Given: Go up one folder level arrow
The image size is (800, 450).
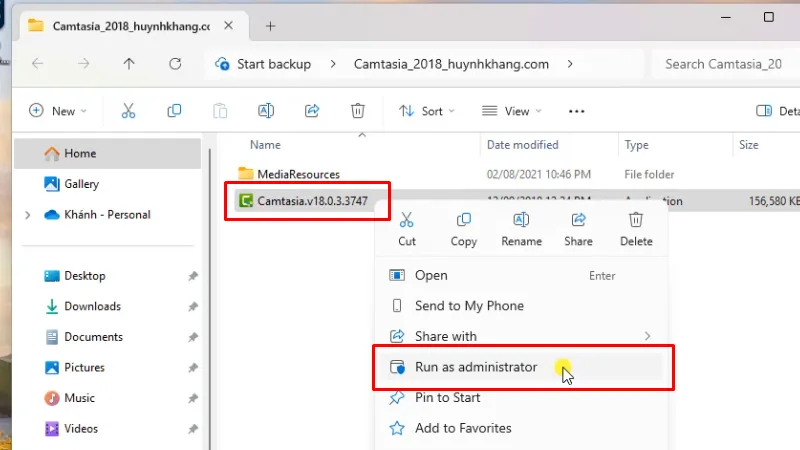Looking at the screenshot, I should (x=129, y=64).
